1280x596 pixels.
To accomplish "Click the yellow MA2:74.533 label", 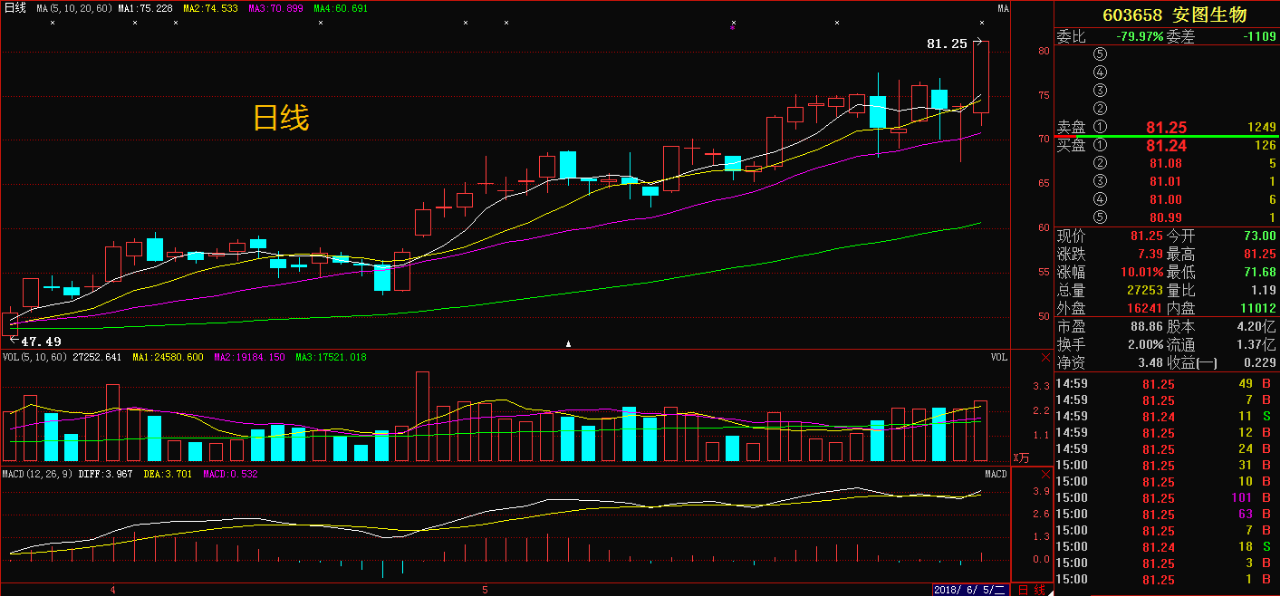I will (210, 8).
